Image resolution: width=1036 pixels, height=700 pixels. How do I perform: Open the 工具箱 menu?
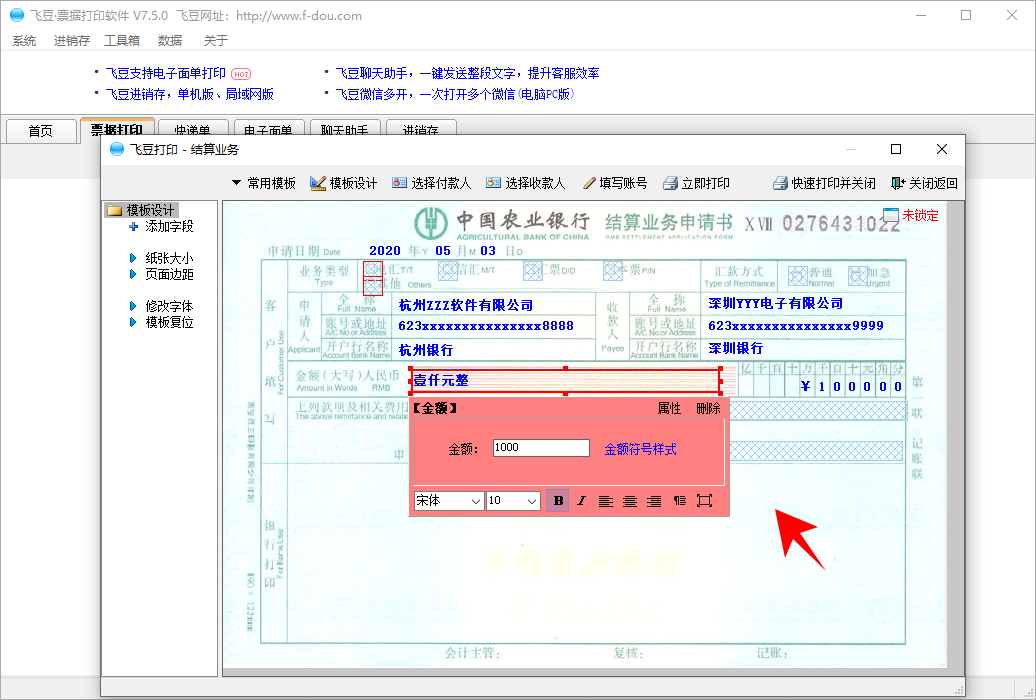click(122, 41)
